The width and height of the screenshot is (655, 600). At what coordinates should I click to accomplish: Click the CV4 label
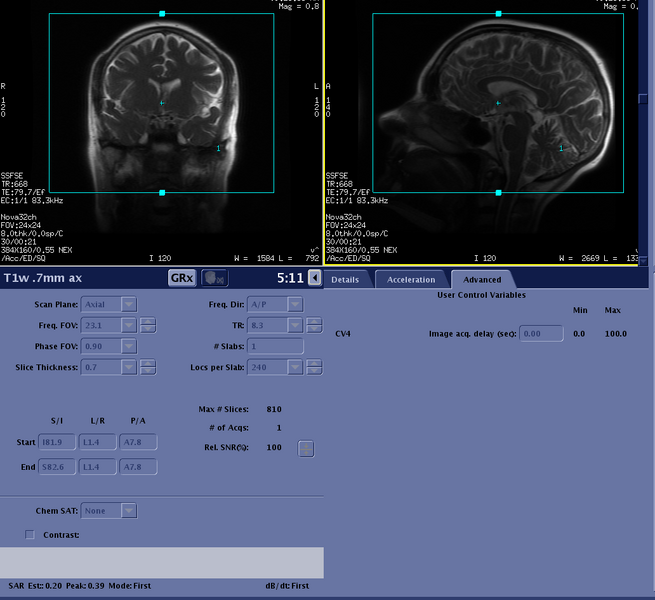(x=343, y=334)
